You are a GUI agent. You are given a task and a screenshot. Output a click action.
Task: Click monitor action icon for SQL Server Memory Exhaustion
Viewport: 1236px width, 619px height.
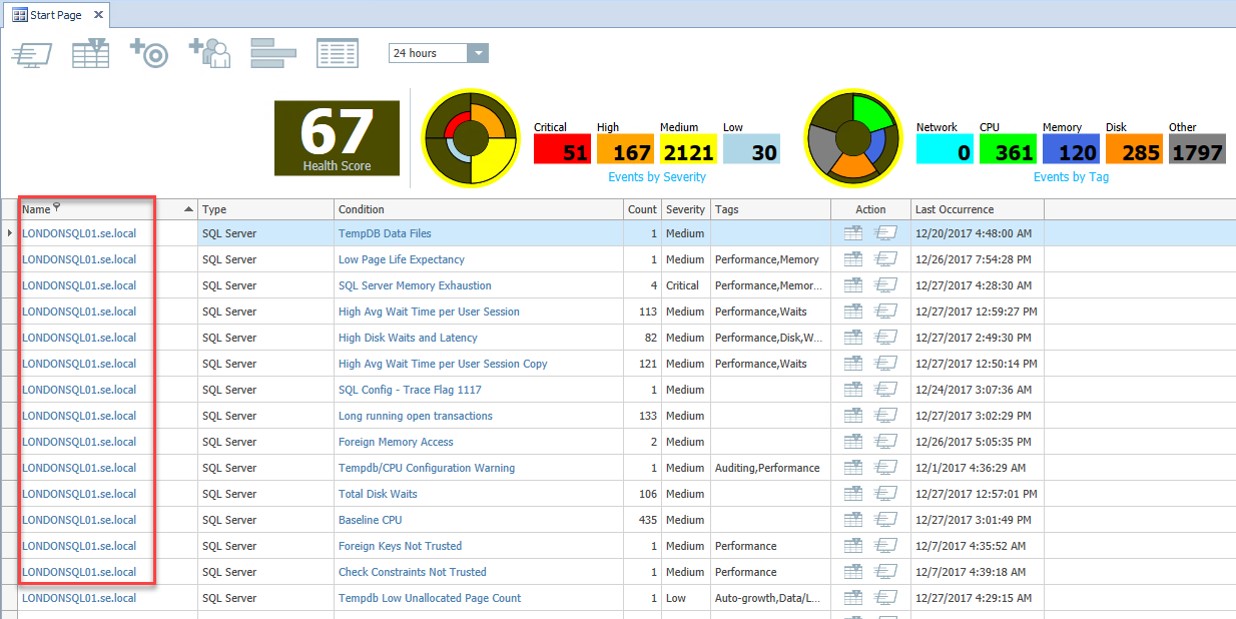tap(886, 285)
